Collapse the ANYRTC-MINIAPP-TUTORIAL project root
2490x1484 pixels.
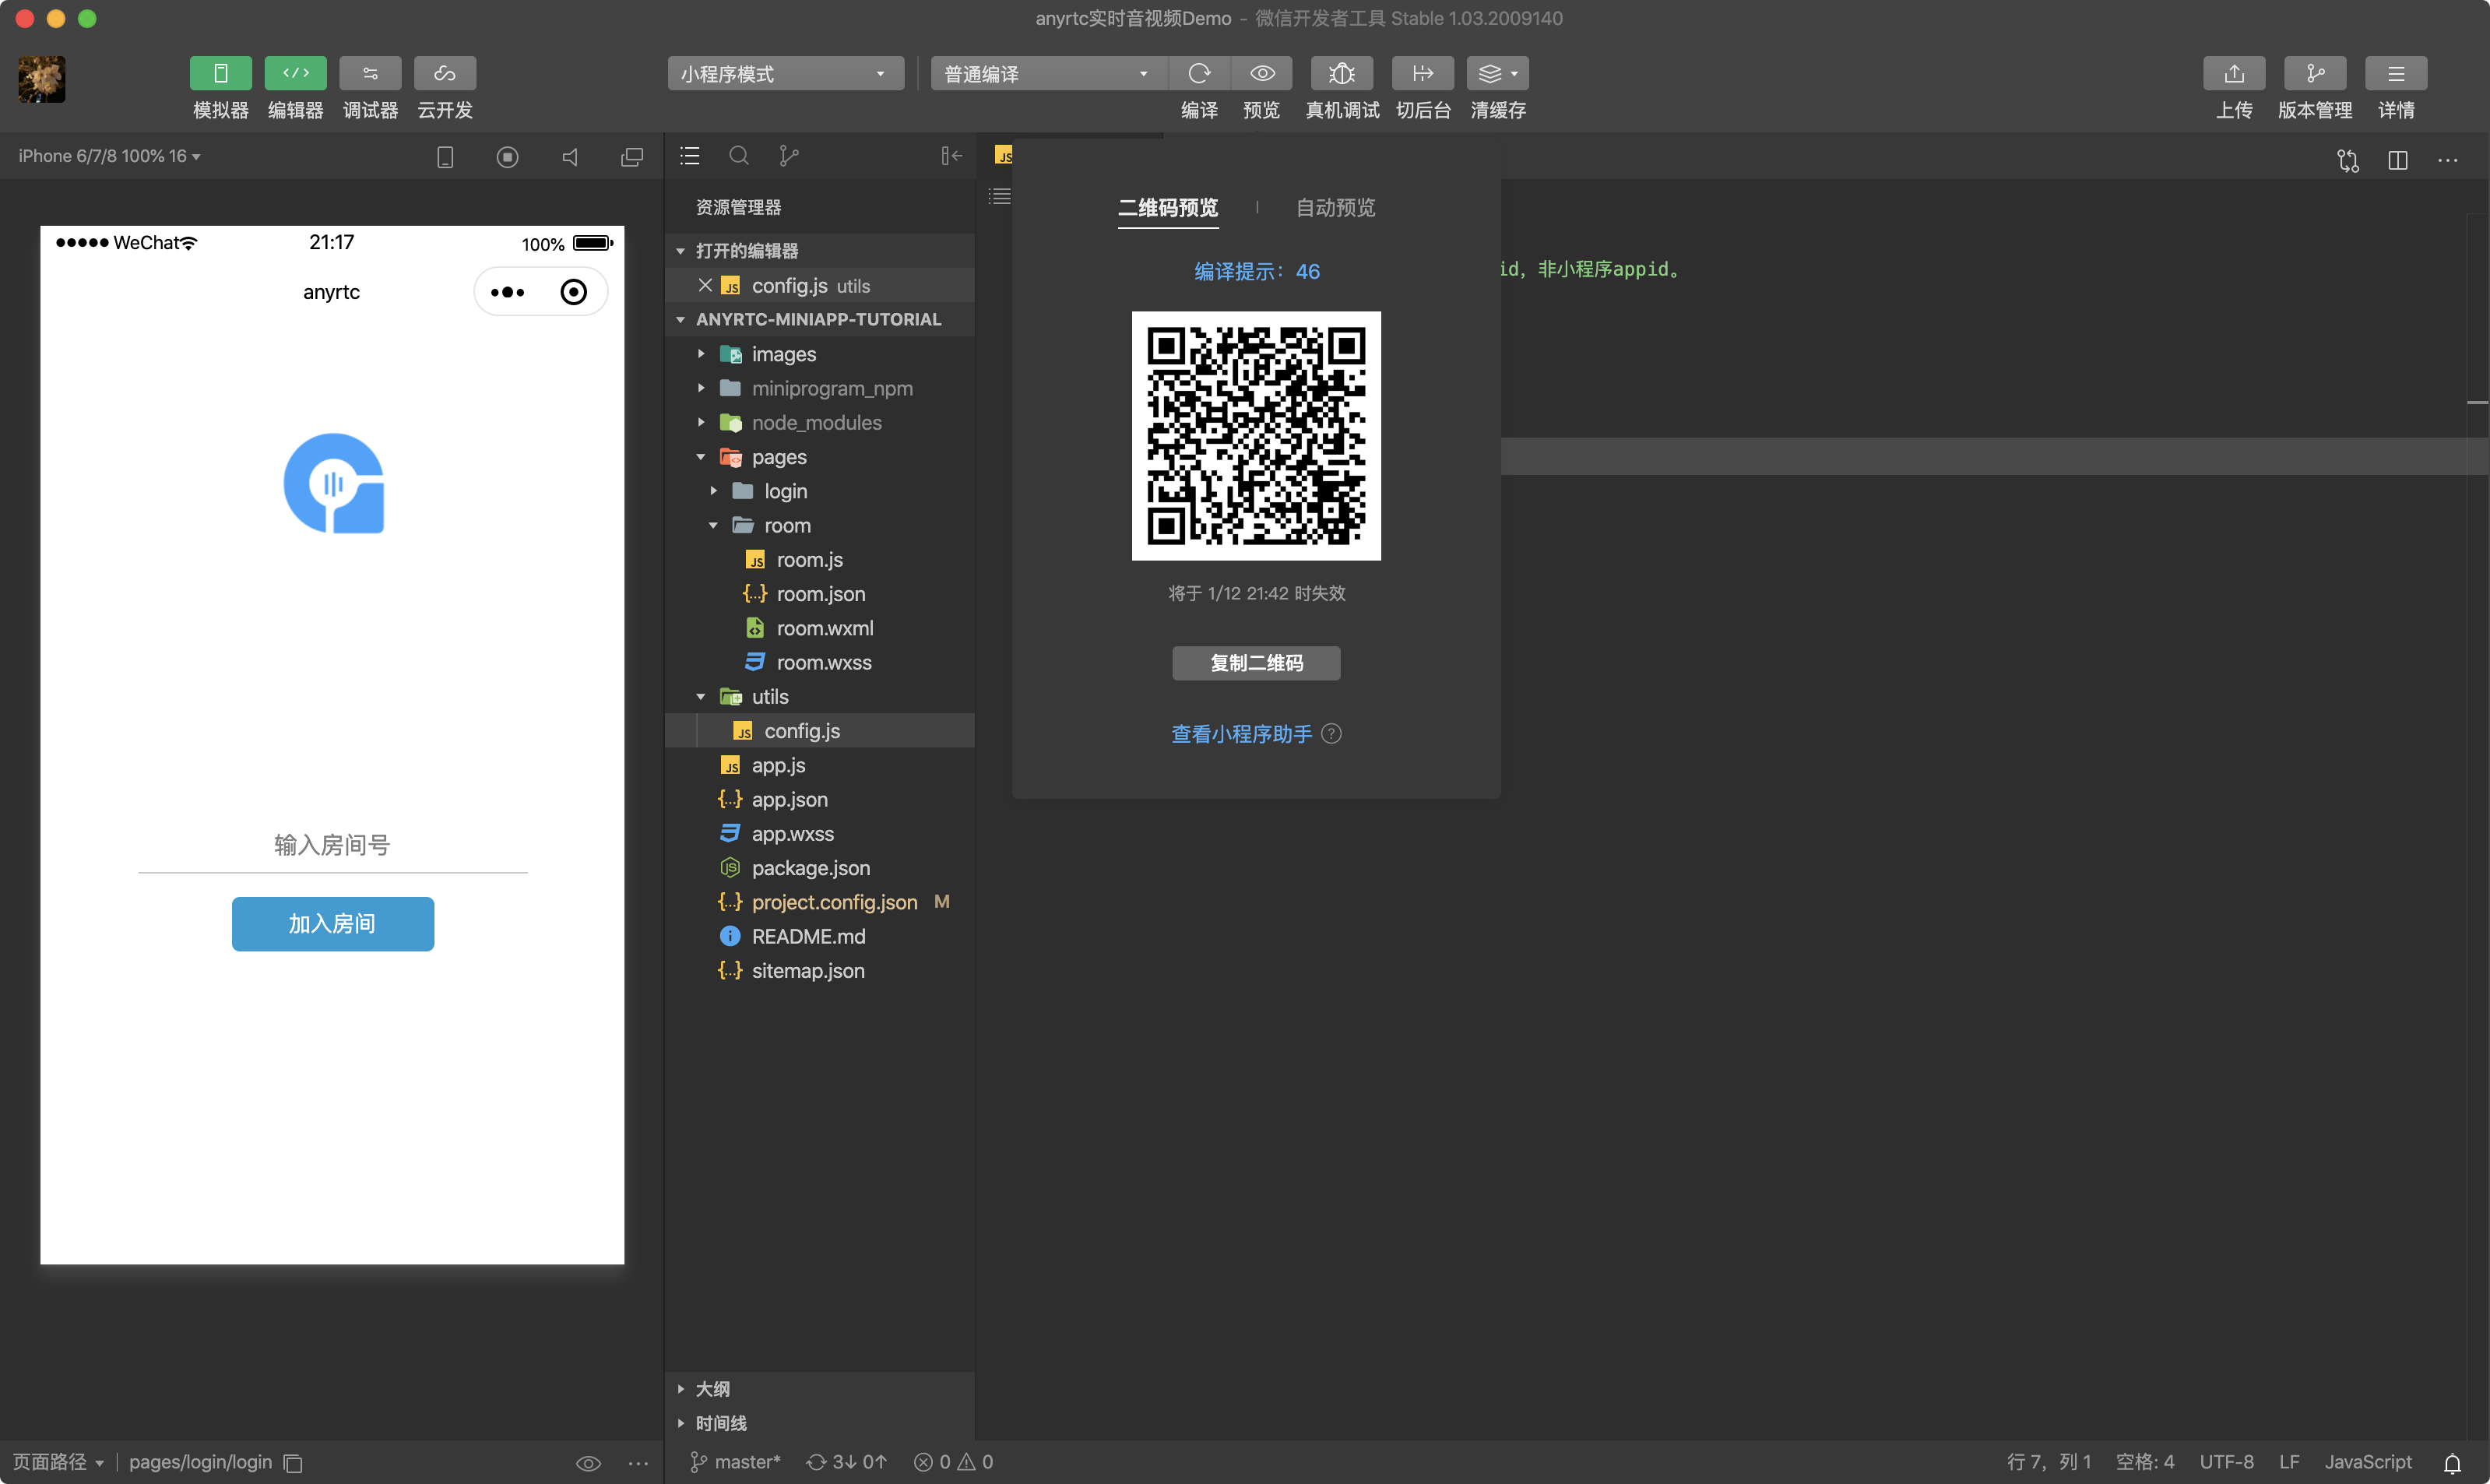click(x=820, y=319)
